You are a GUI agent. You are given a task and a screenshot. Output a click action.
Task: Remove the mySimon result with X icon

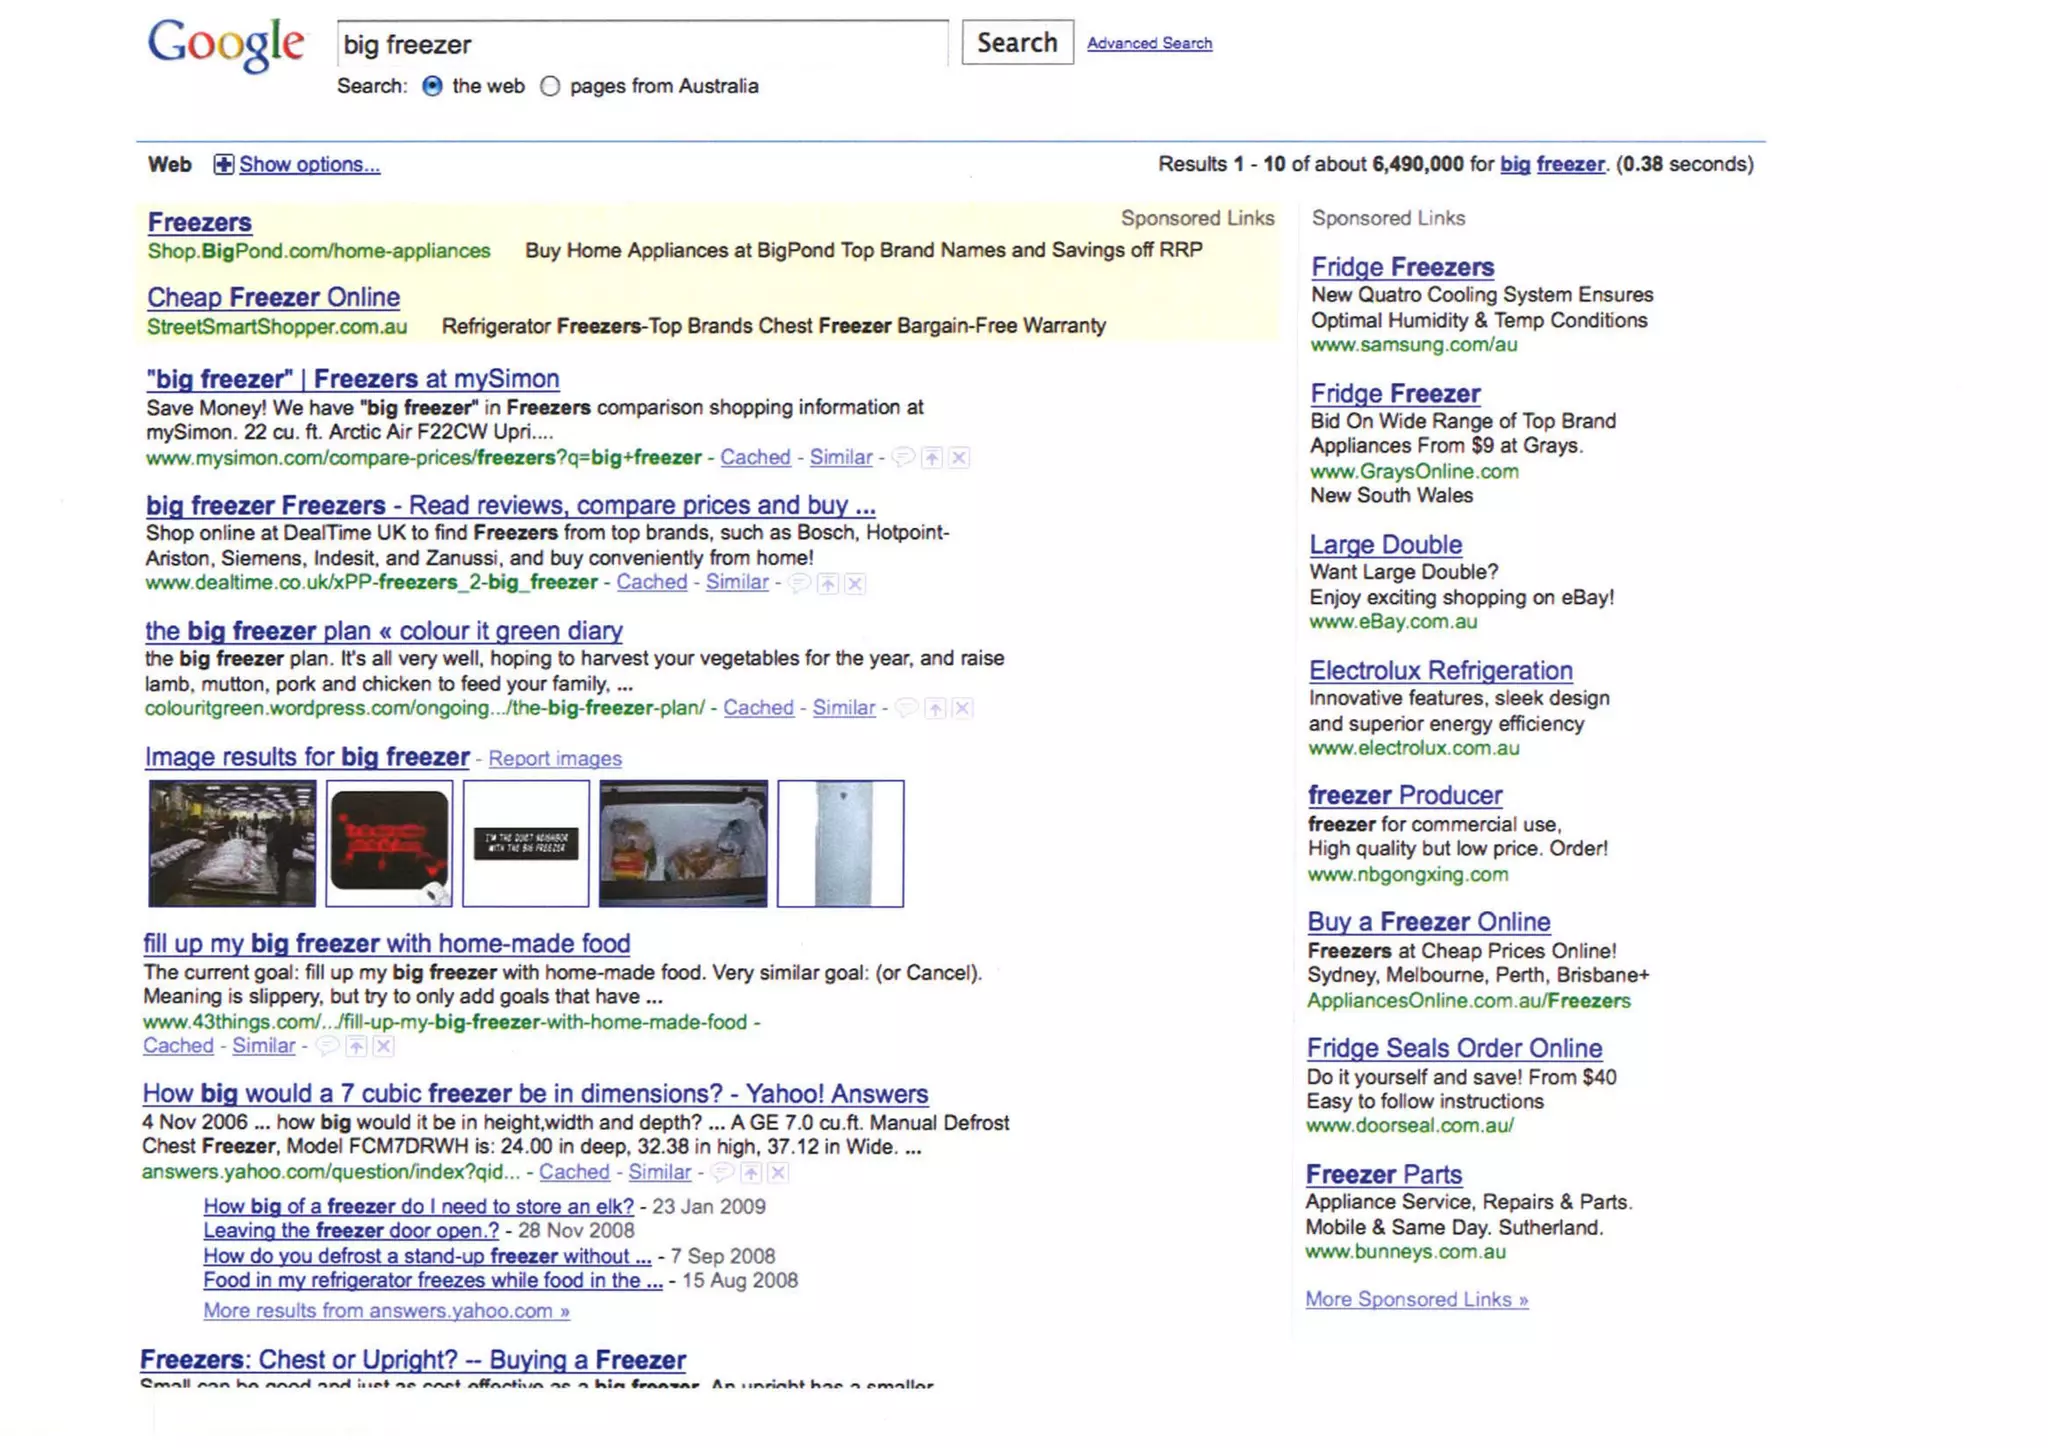[x=959, y=458]
